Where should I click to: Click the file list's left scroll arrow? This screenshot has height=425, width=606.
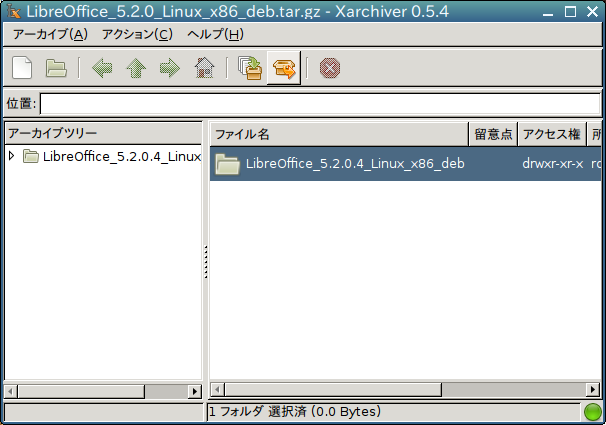tap(218, 389)
